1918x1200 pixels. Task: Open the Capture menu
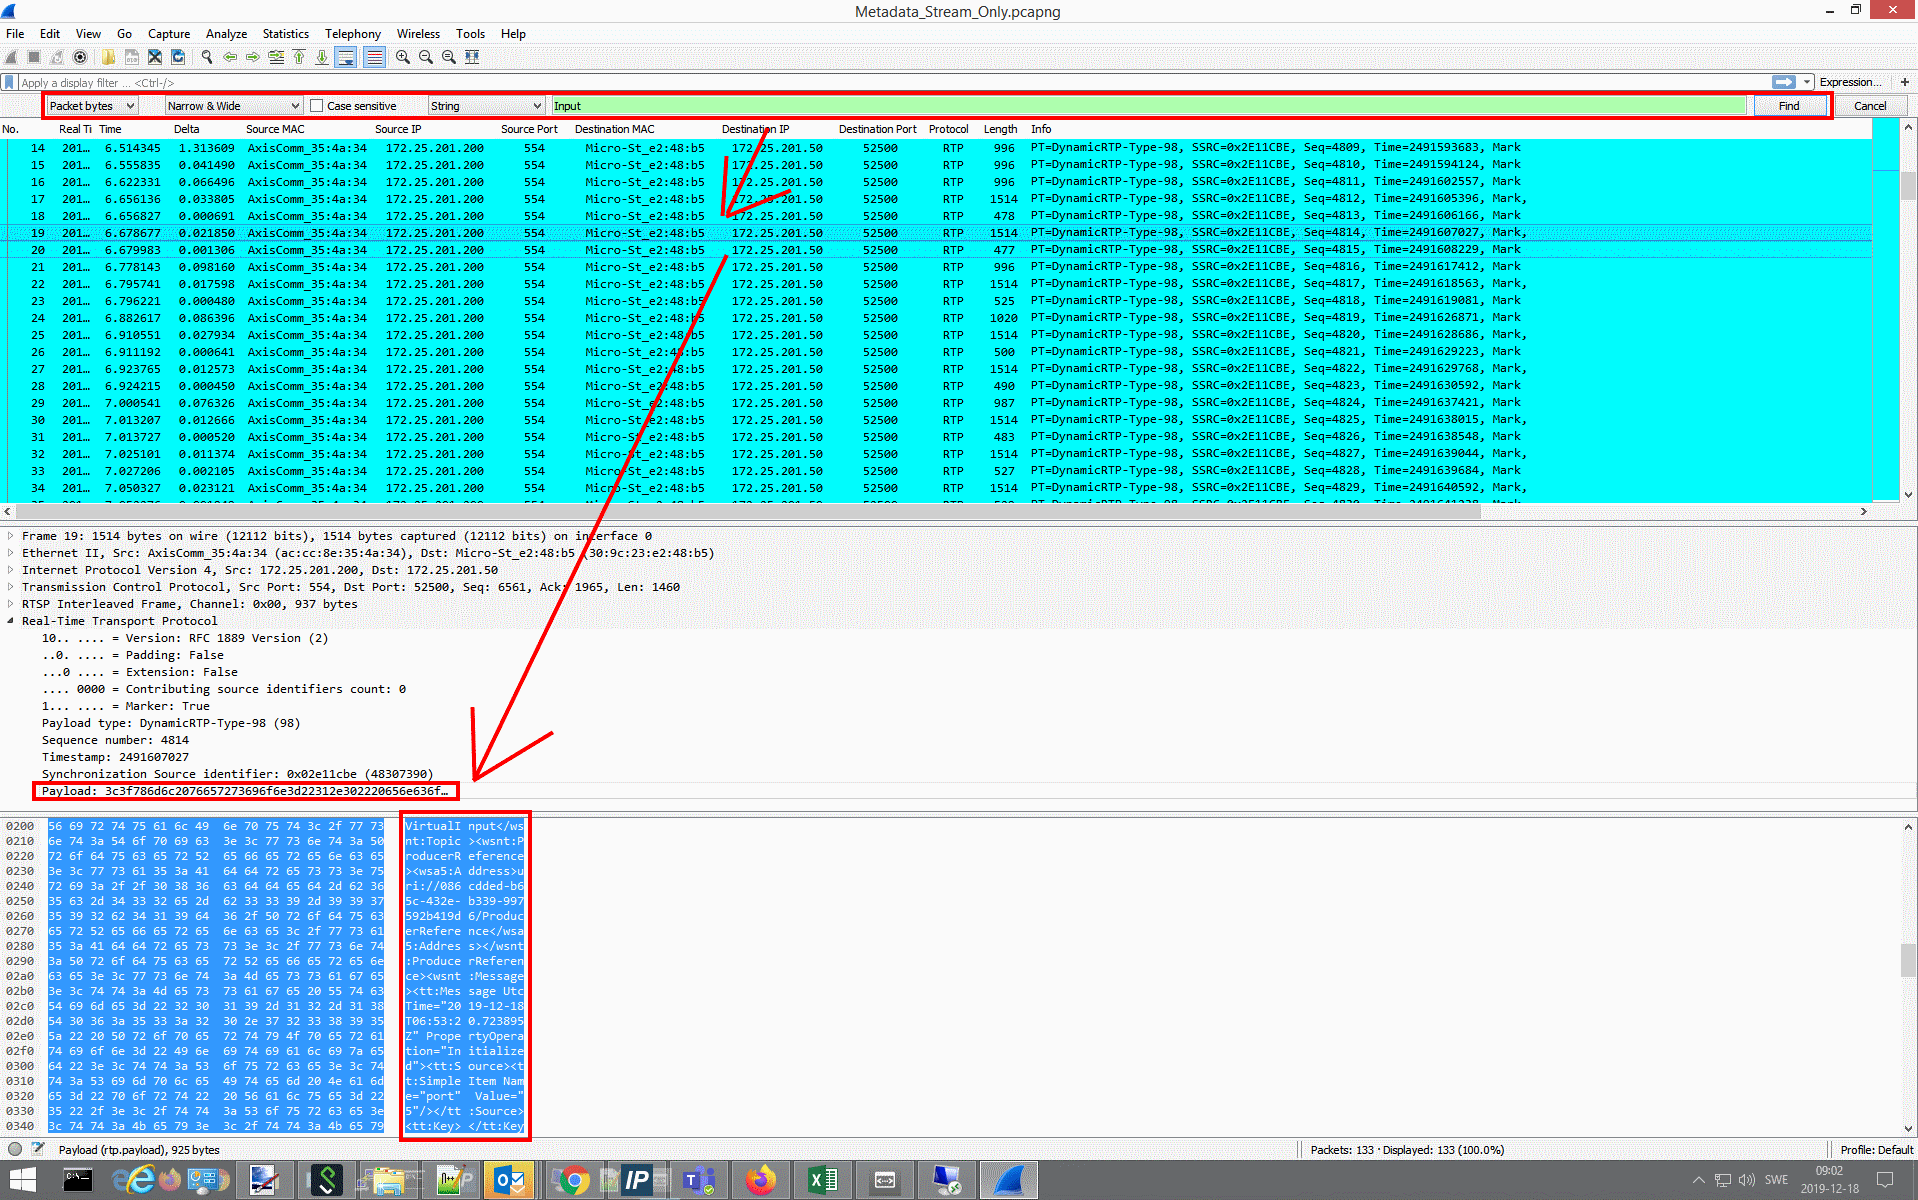[x=169, y=33]
